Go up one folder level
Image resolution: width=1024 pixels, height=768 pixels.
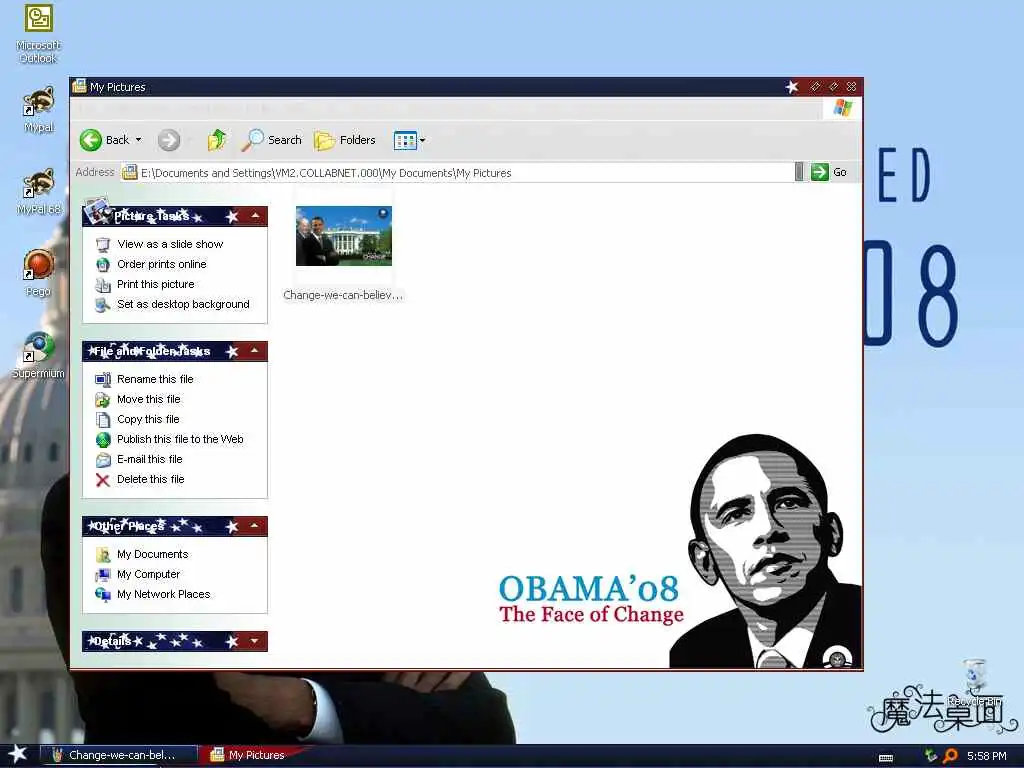217,140
